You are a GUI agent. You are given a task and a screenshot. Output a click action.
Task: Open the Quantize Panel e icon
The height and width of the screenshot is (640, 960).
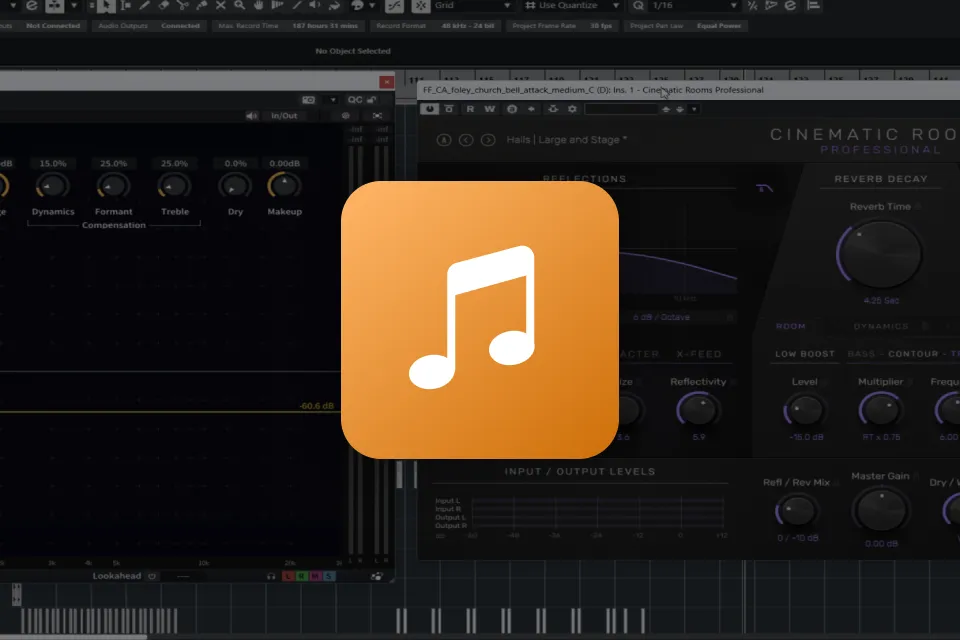click(790, 6)
